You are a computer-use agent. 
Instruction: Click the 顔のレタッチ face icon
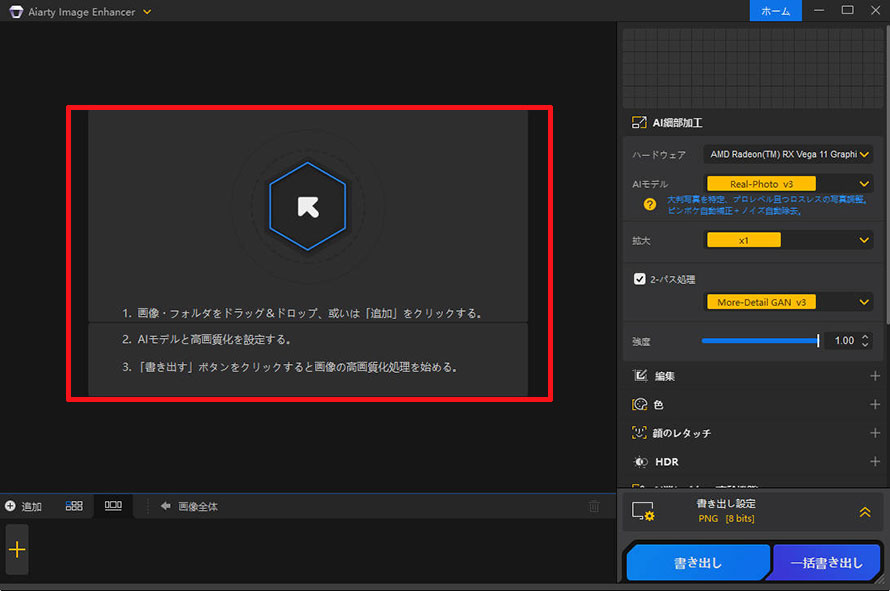point(640,433)
